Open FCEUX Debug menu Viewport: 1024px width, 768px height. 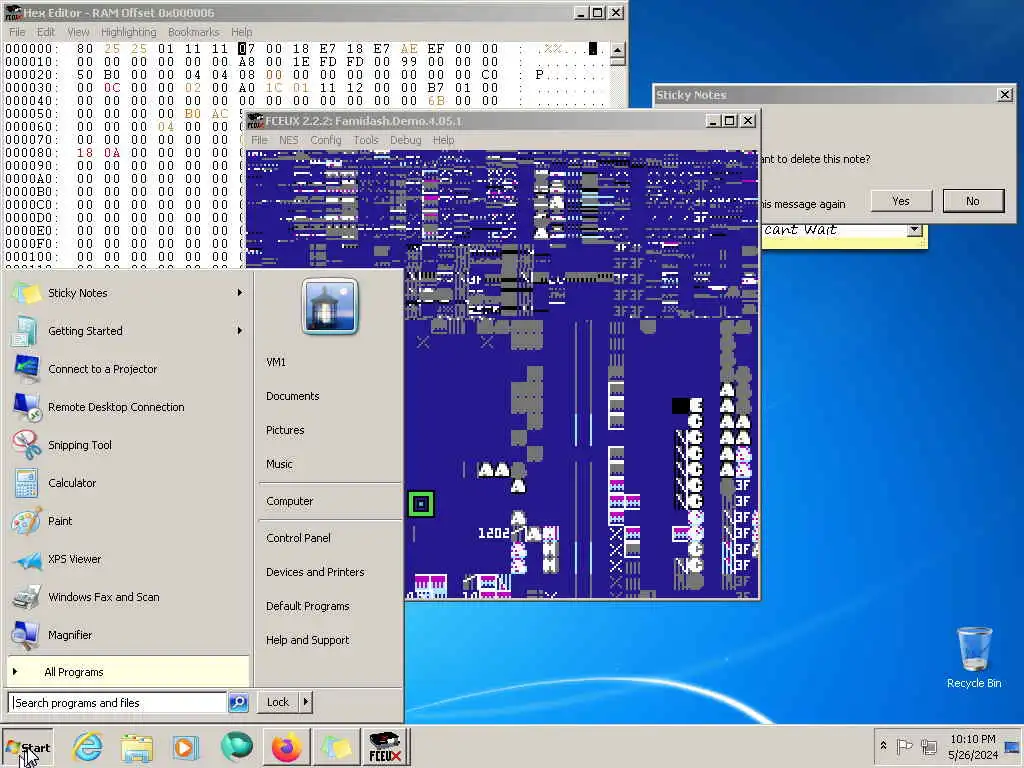click(406, 140)
